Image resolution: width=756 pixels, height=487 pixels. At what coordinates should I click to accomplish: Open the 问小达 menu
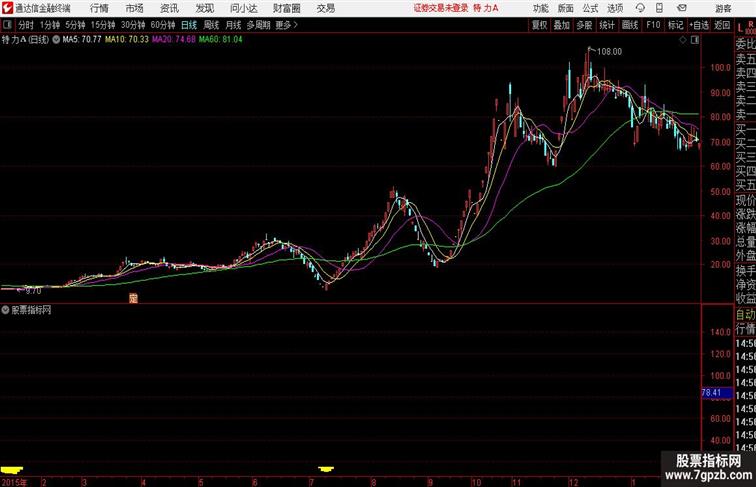pos(243,8)
